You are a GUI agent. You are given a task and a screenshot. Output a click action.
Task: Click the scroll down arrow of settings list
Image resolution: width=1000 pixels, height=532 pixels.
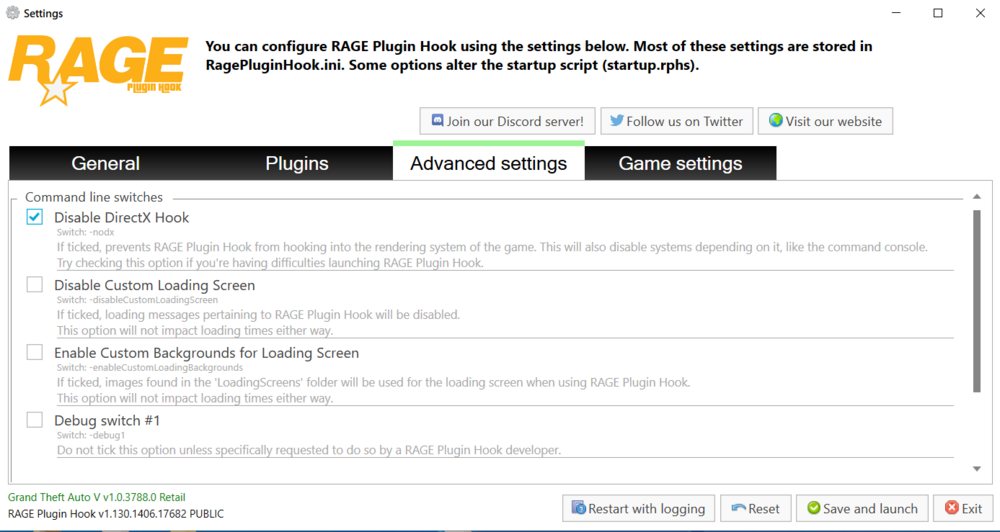[x=976, y=469]
